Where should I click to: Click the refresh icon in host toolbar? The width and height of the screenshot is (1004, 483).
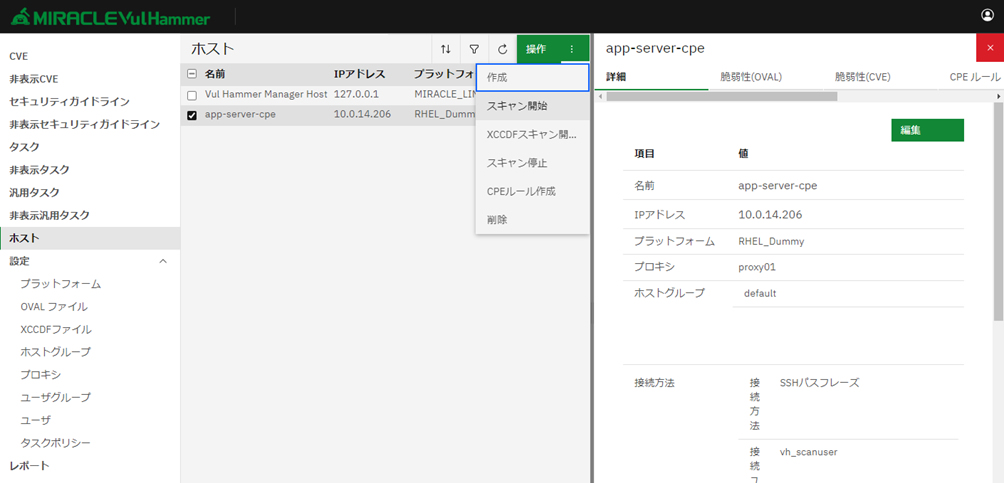(502, 49)
